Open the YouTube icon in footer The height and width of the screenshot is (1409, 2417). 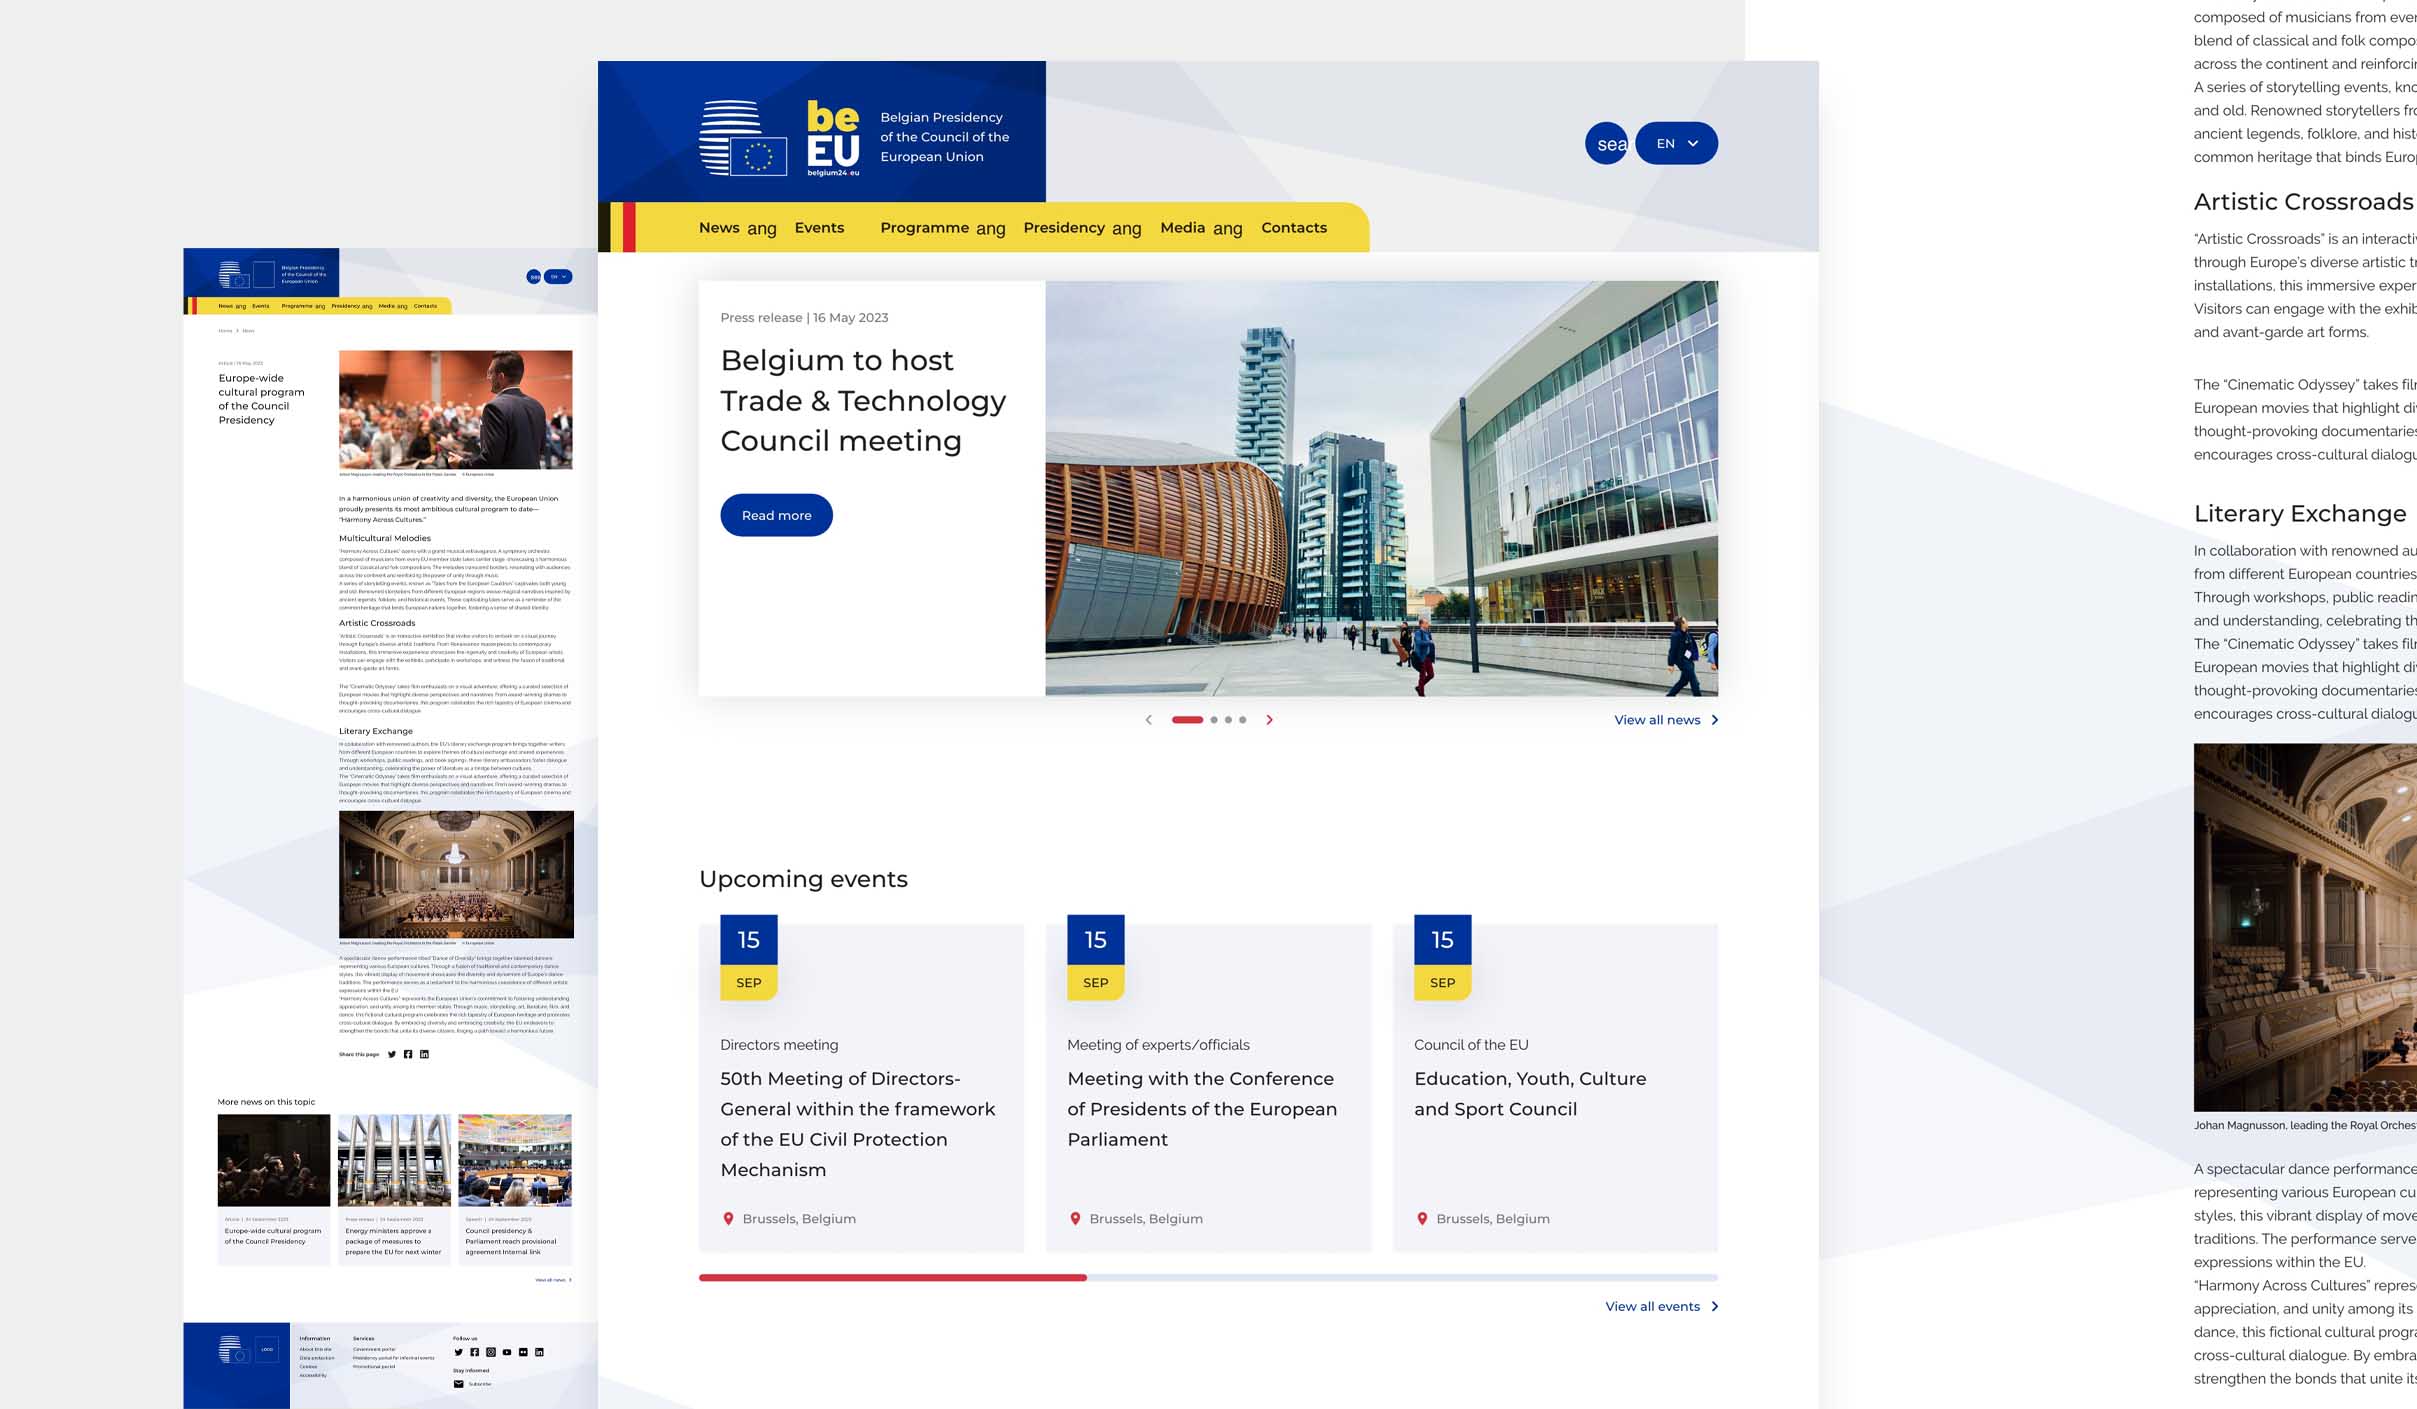coord(507,1352)
